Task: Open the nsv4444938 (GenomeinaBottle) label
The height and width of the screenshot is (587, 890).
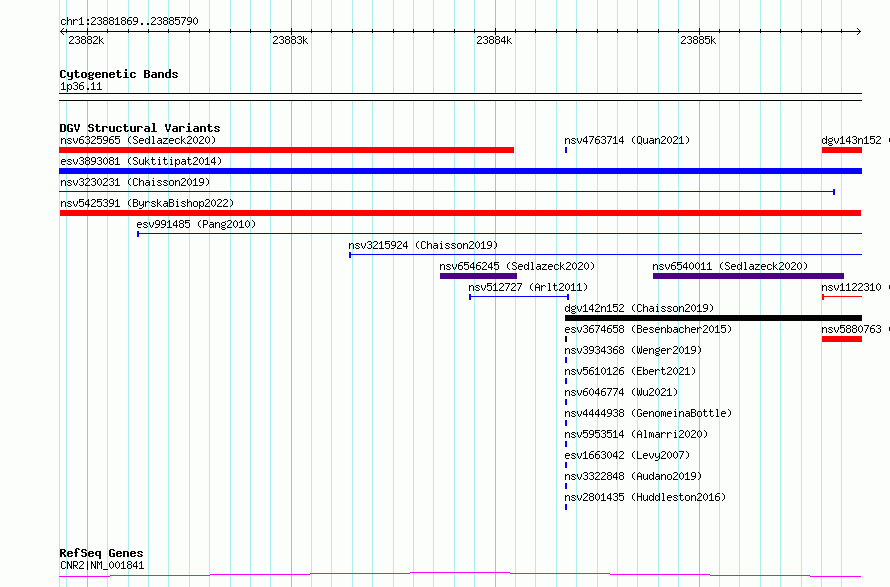Action: tap(648, 413)
